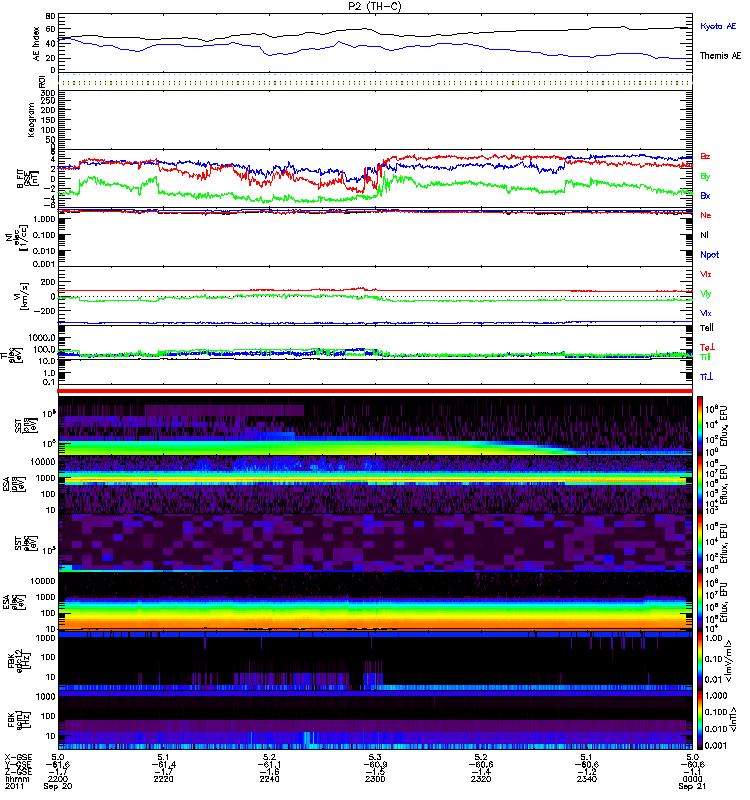Click the ROI axis label

(42, 81)
